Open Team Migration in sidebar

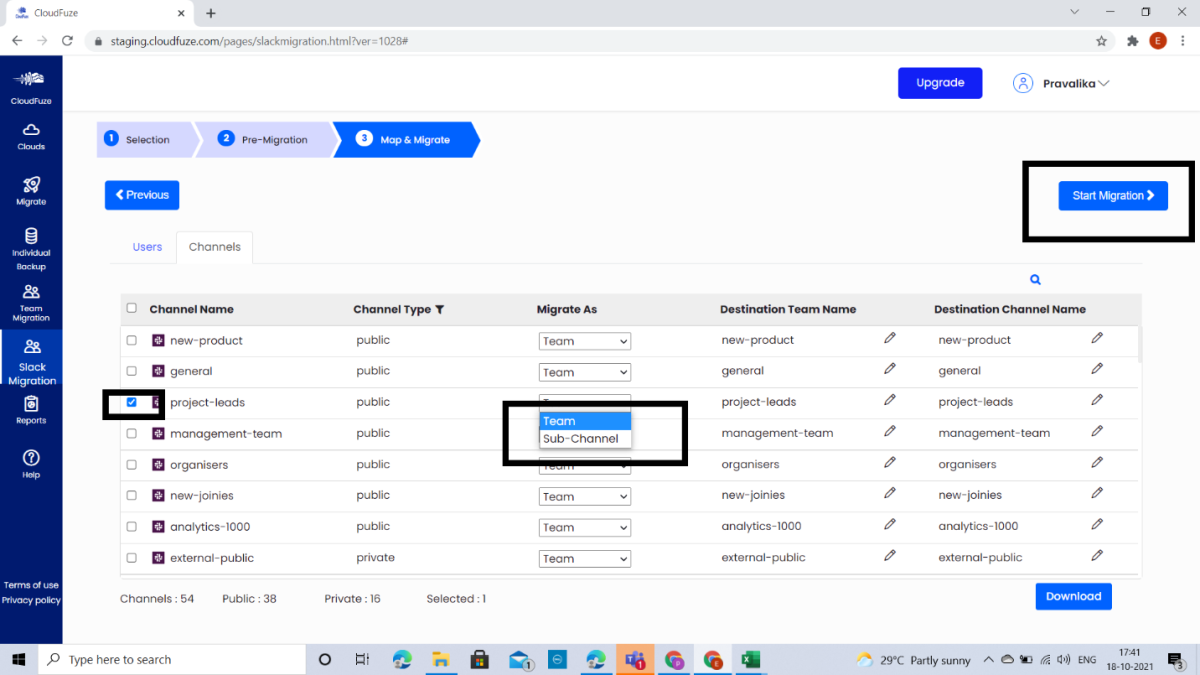(31, 302)
